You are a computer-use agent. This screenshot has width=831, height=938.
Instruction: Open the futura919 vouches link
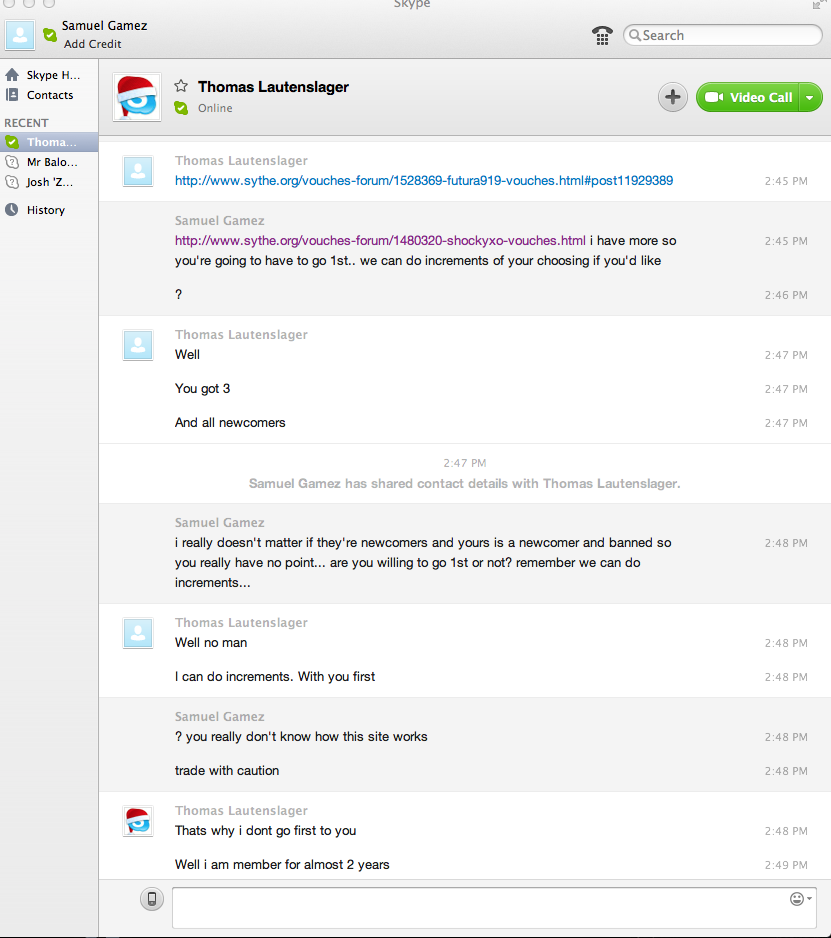tap(423, 181)
